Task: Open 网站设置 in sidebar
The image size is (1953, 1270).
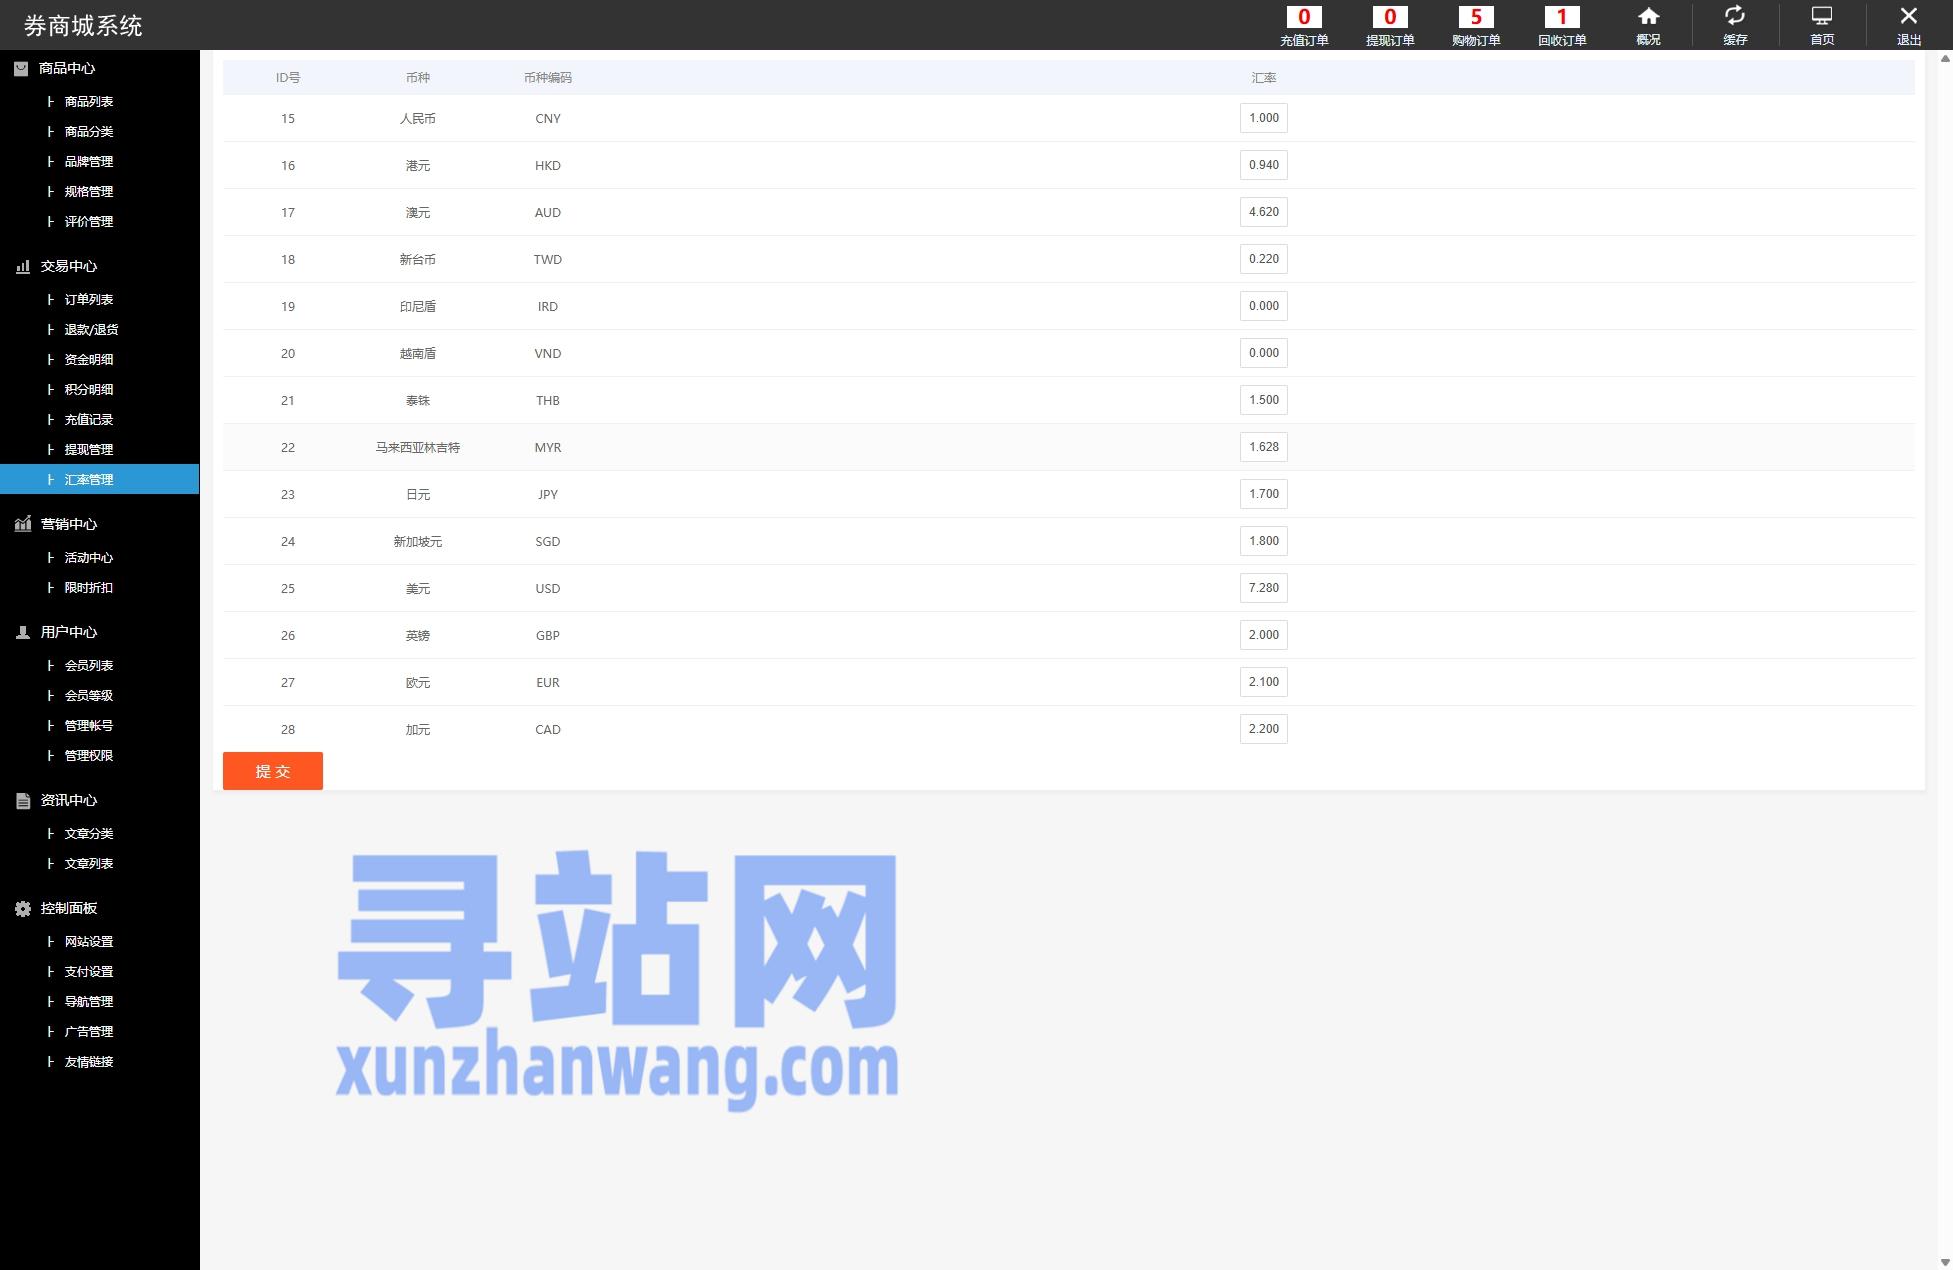Action: (x=89, y=942)
